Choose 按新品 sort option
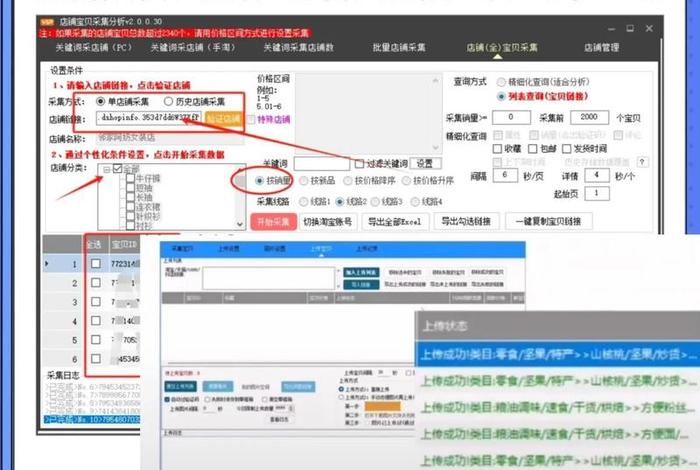The width and height of the screenshot is (700, 470). point(304,180)
